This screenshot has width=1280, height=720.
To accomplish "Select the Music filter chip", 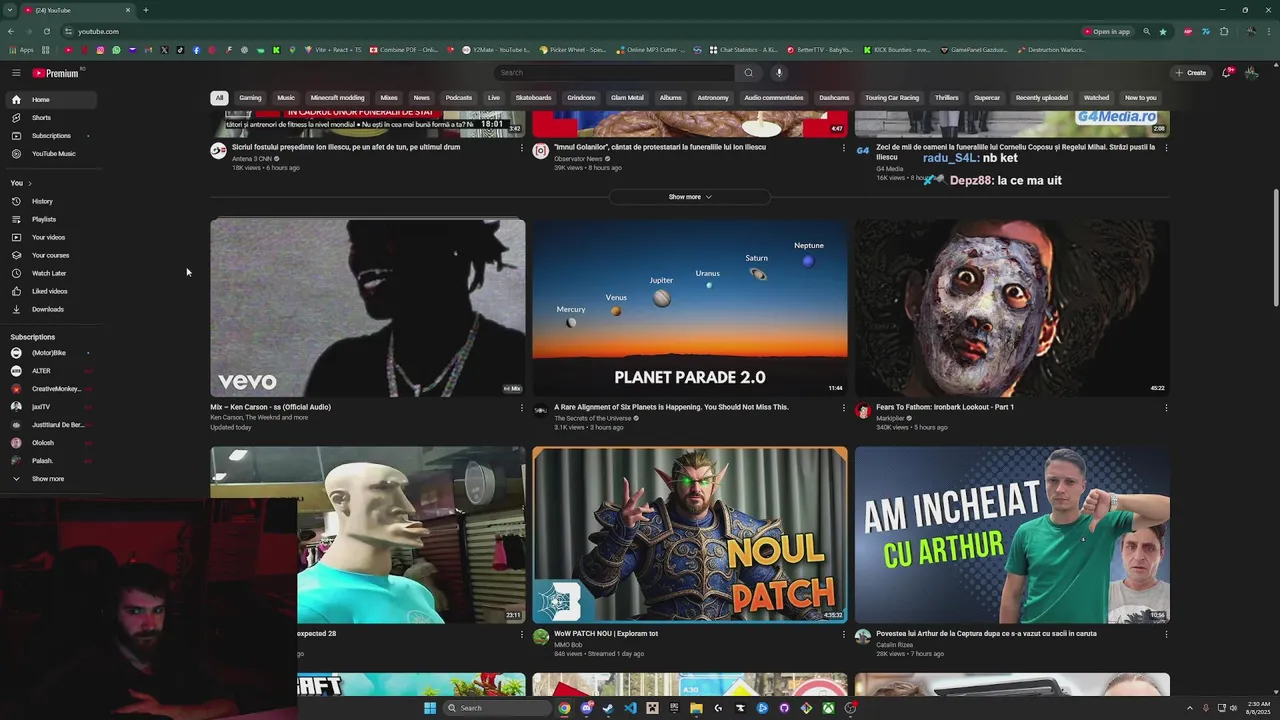I will 286,98.
